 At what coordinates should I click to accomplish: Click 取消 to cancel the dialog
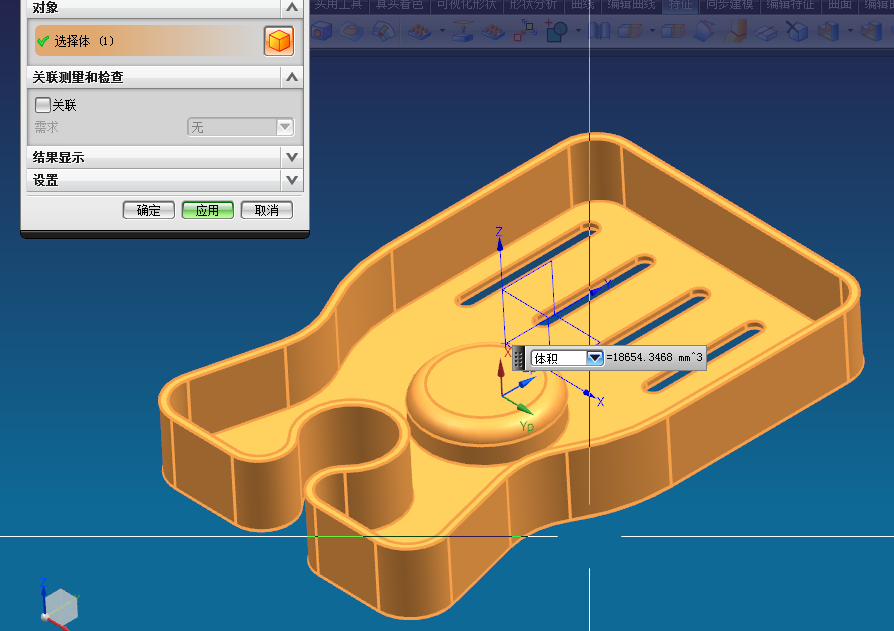[x=266, y=210]
